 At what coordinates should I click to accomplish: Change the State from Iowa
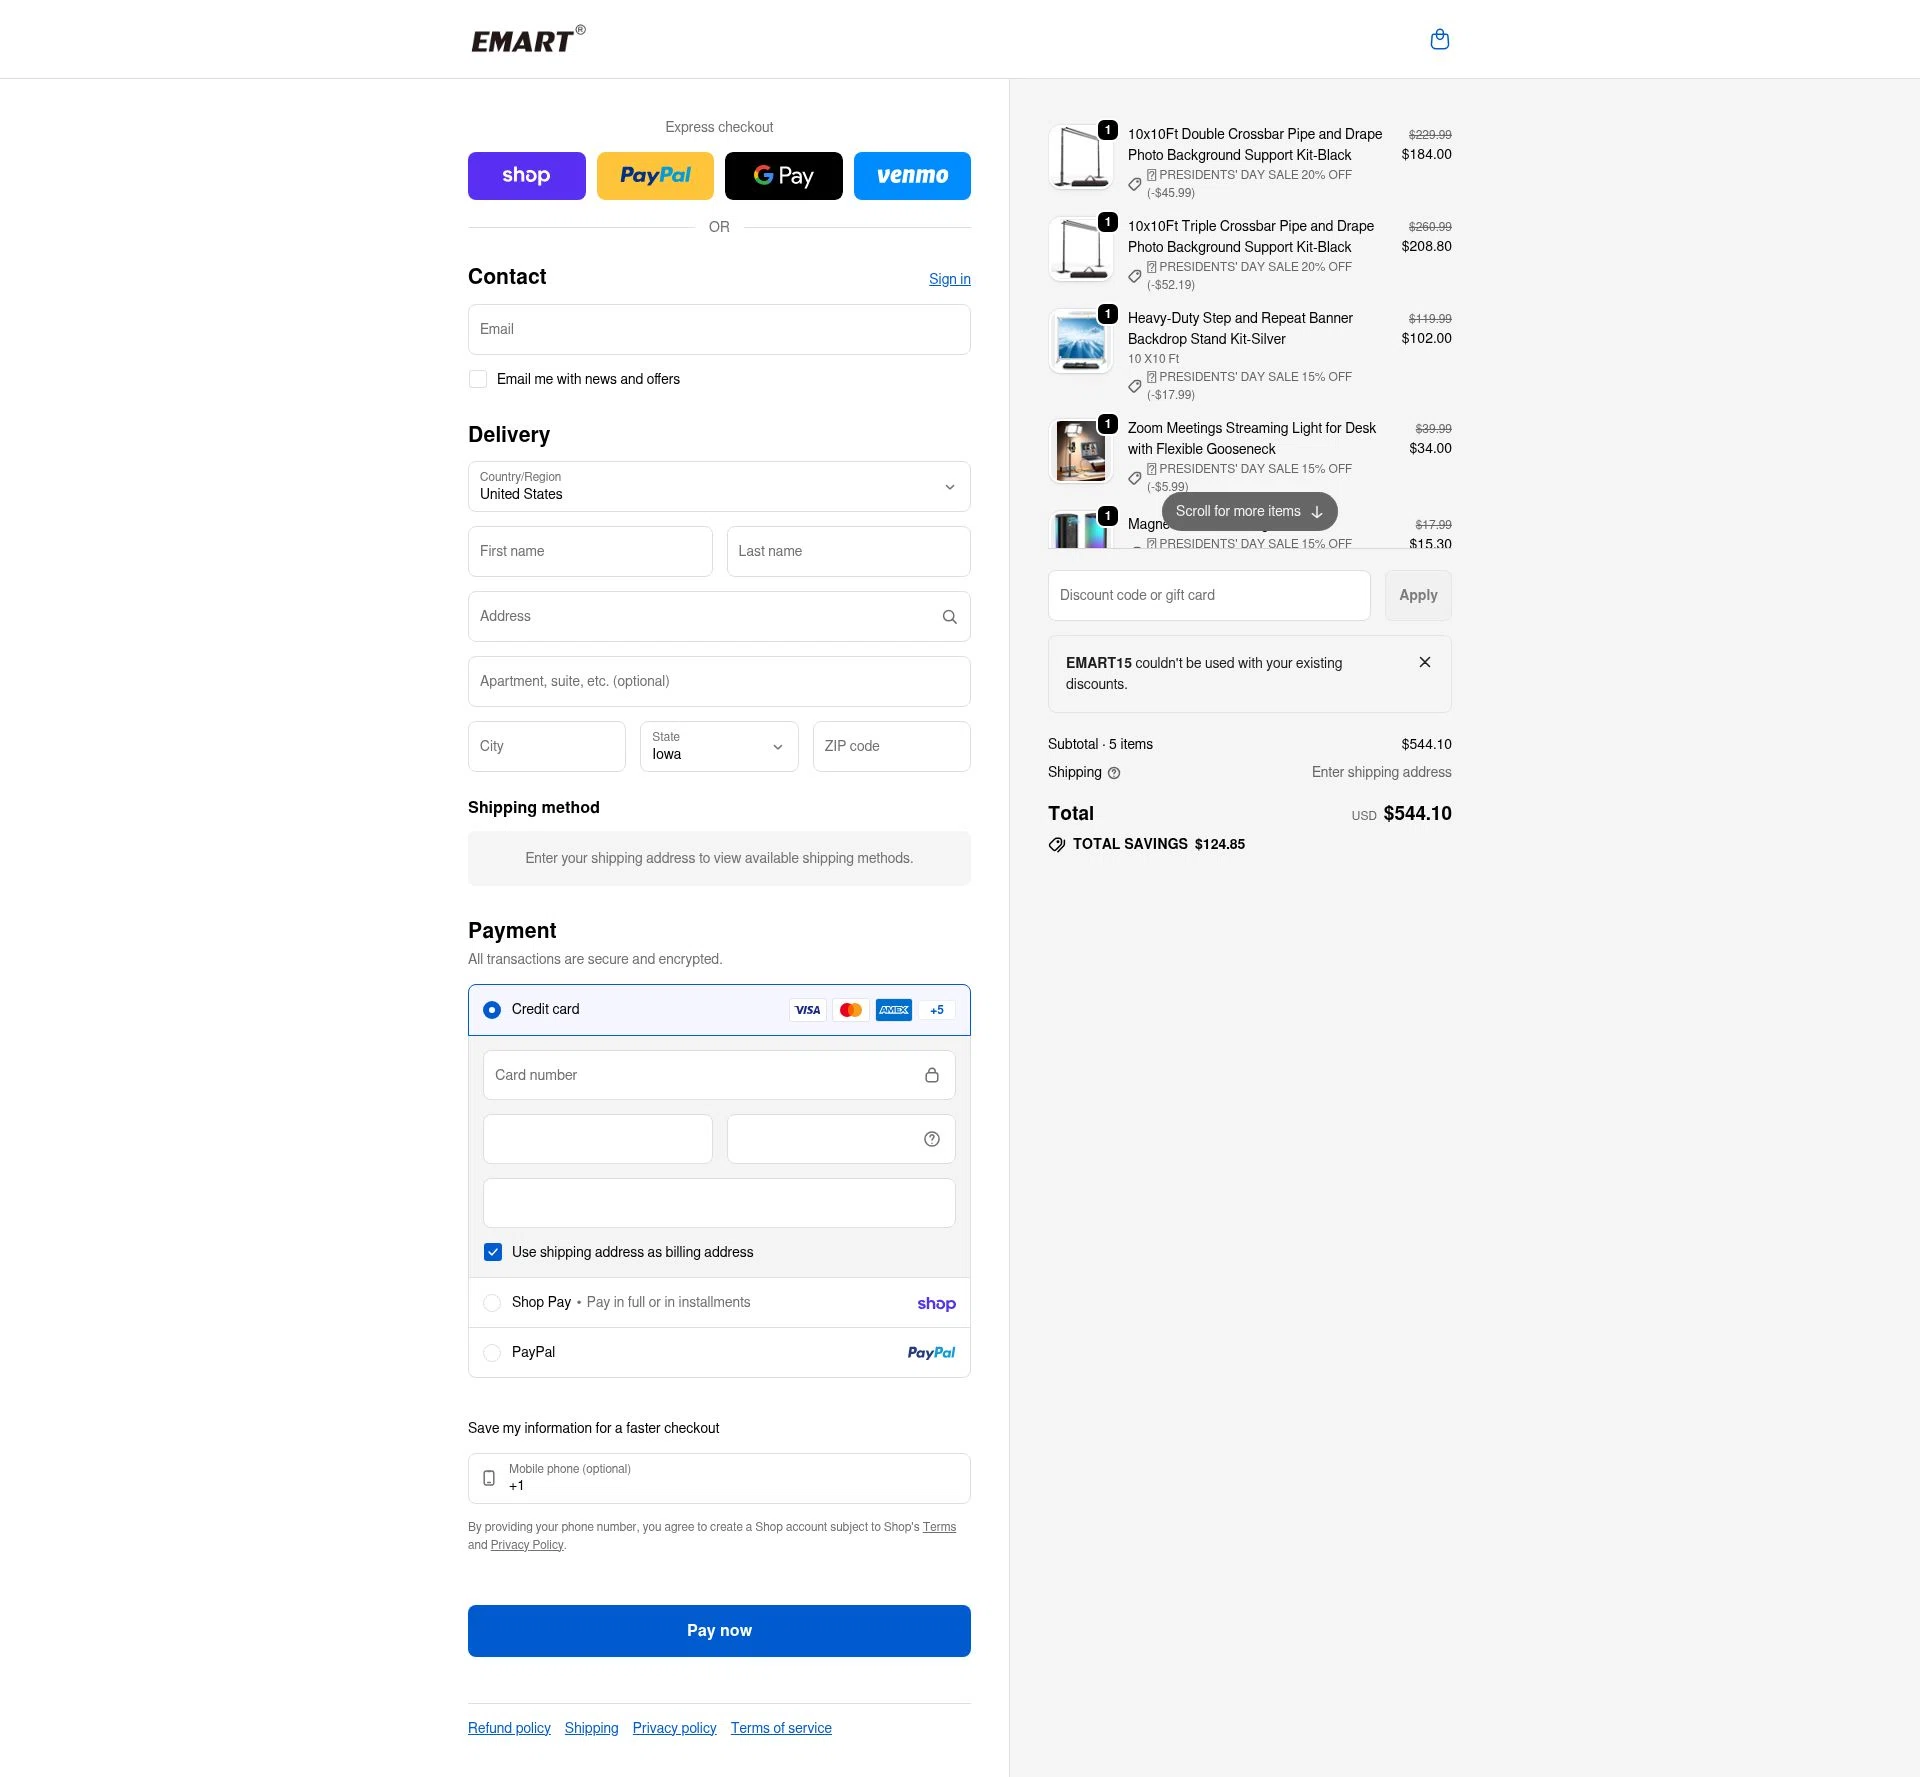click(718, 746)
